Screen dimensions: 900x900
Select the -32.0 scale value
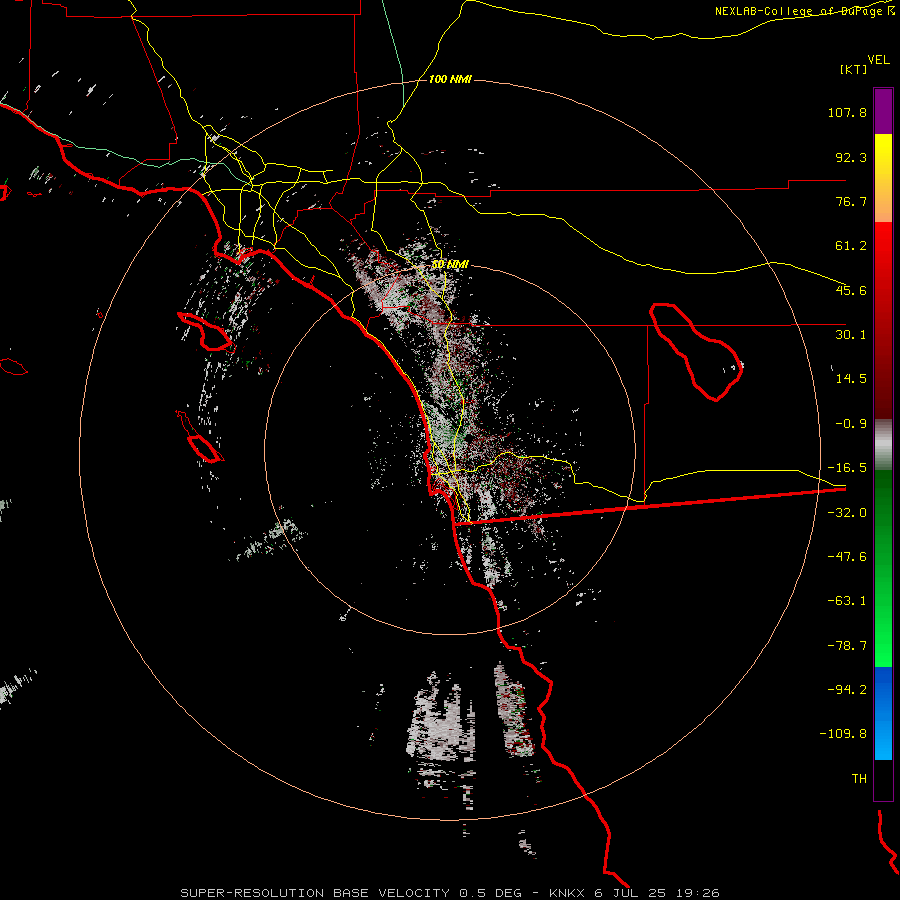[847, 513]
